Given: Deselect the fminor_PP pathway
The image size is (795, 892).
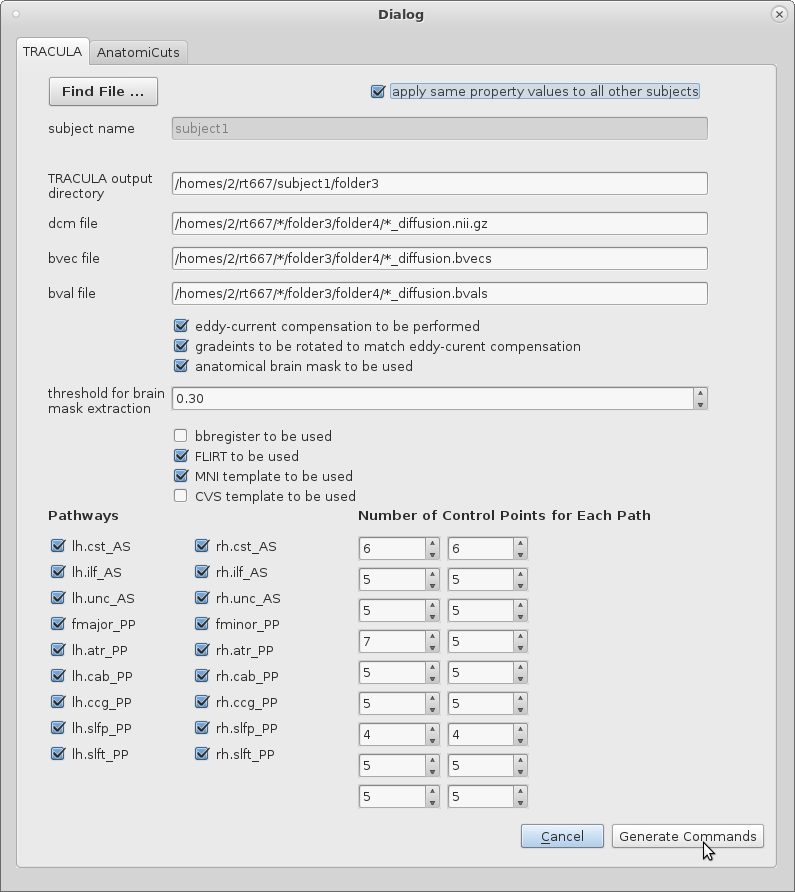Looking at the screenshot, I should (203, 624).
